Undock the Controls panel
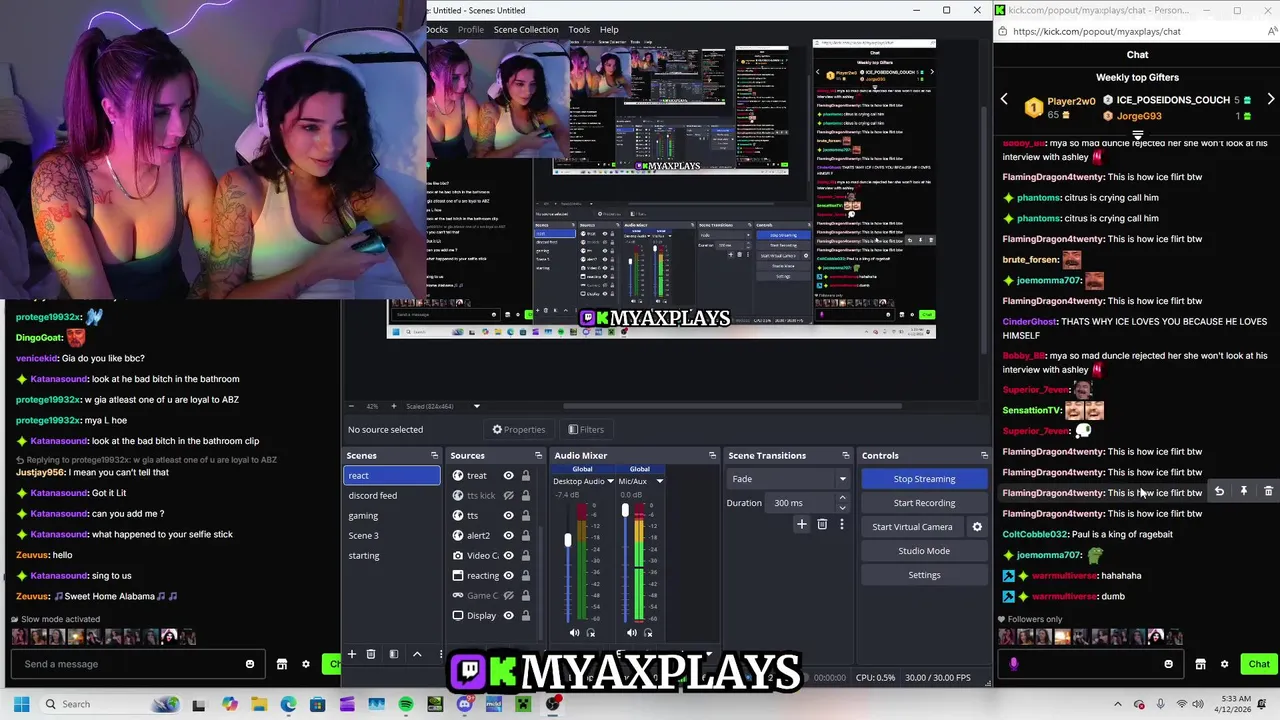 click(983, 455)
